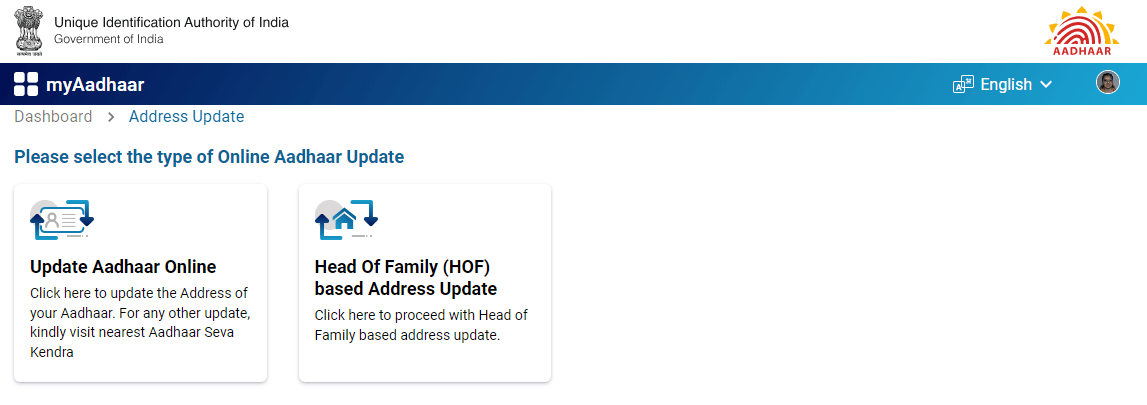
Task: Click the Update Aadhaar Online card icon
Action: tap(62, 221)
